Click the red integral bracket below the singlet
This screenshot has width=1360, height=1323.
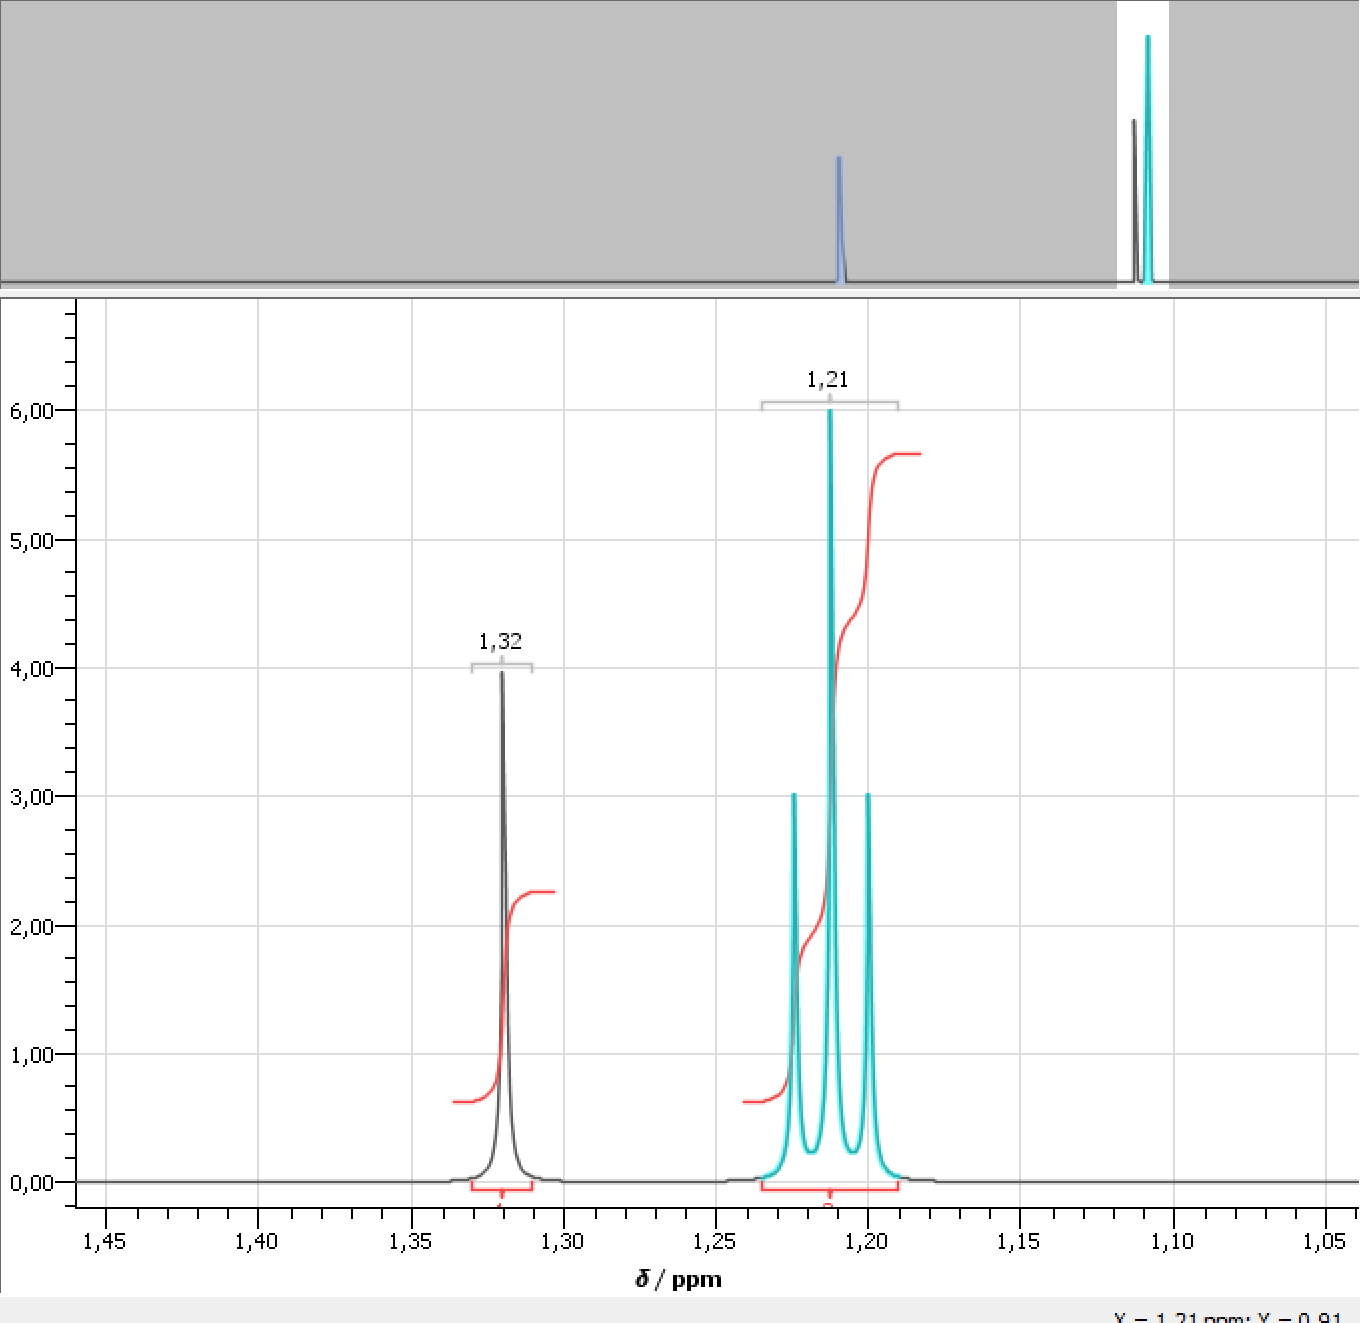(501, 1188)
